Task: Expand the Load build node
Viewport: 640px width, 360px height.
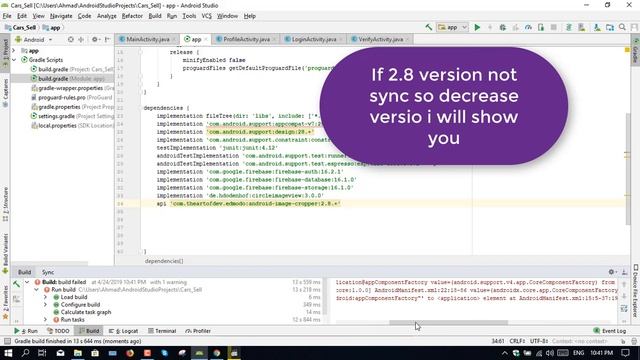Action: click(x=45, y=297)
